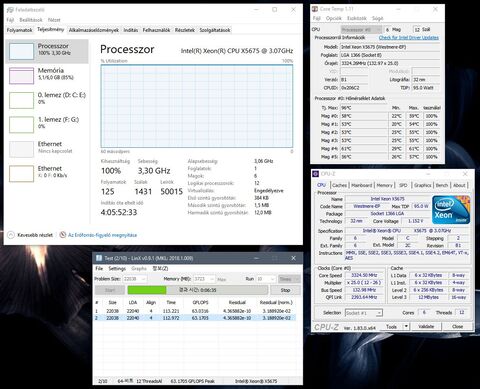Open the Eszközök menu in Core Temp
Image resolution: width=480 pixels, height=389 pixels.
tap(357, 18)
